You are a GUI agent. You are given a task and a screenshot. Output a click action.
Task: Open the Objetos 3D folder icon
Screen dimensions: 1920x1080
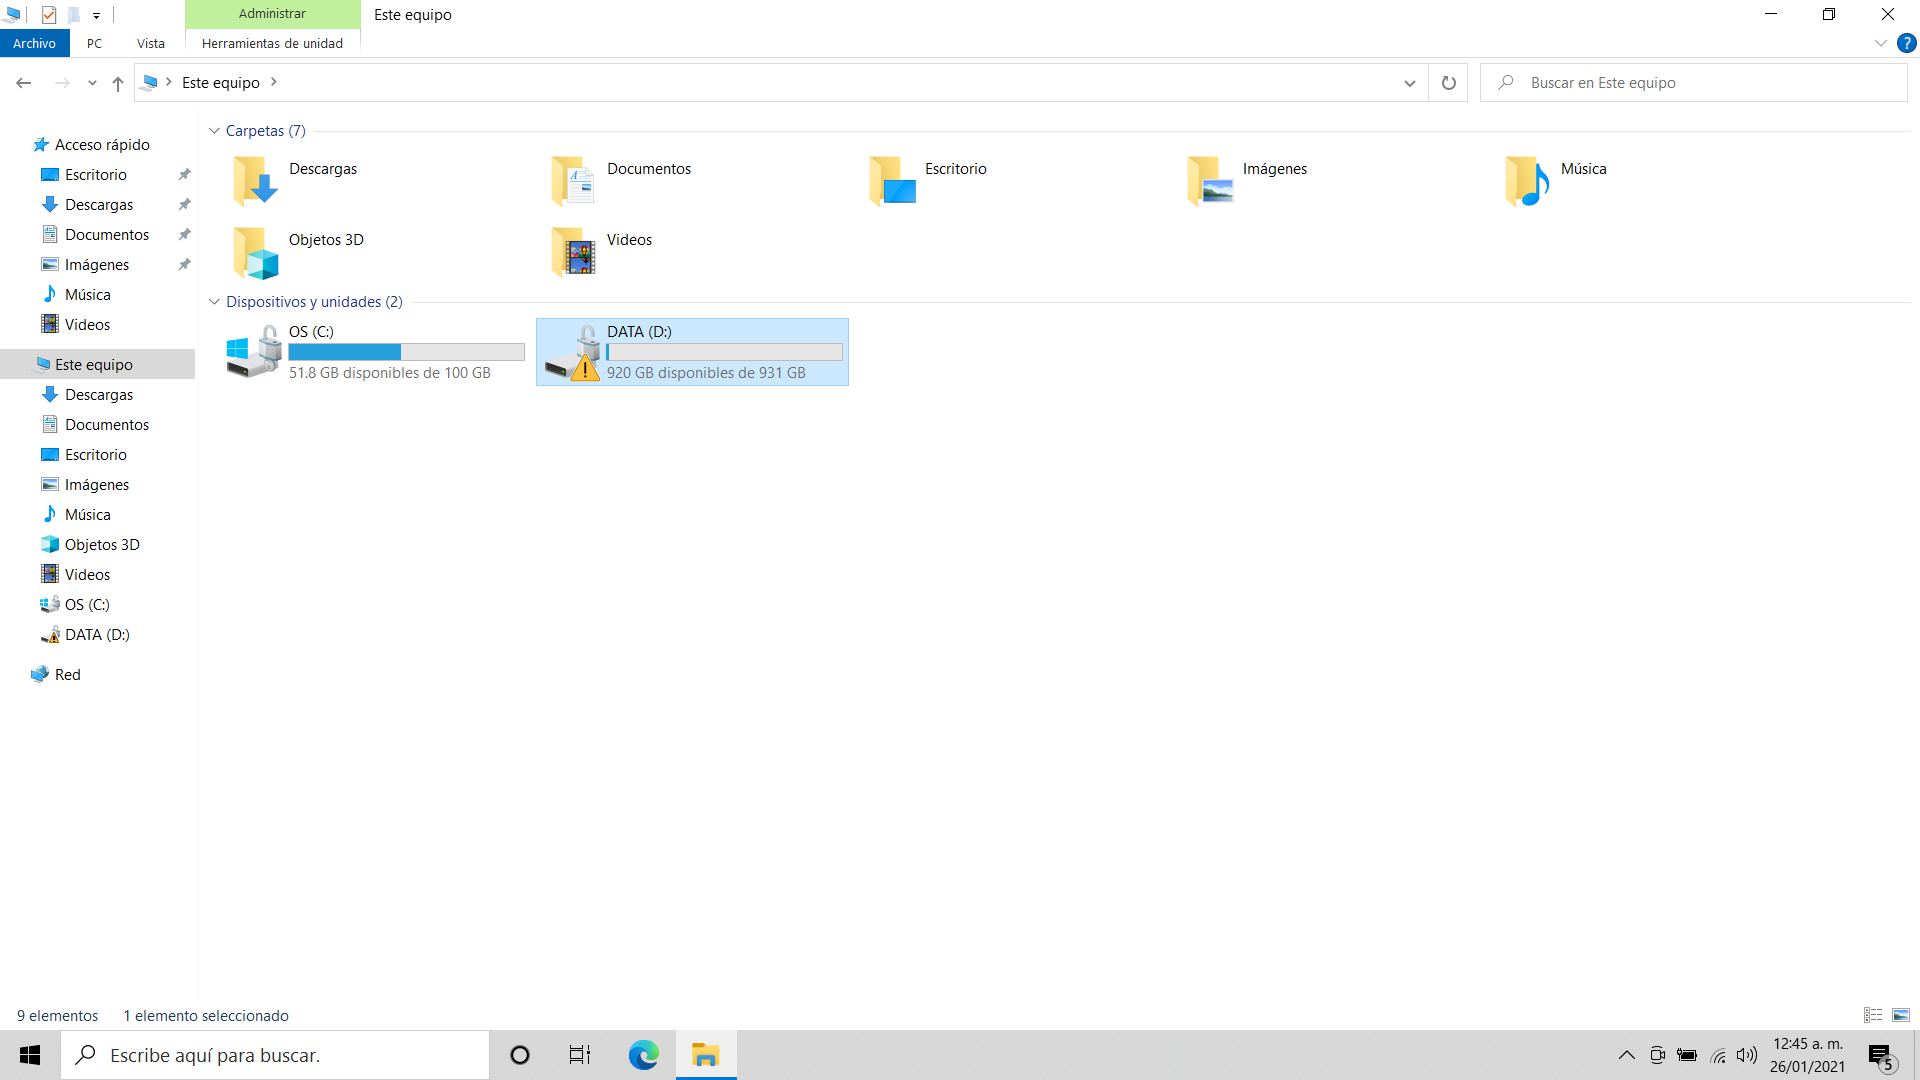coord(256,252)
